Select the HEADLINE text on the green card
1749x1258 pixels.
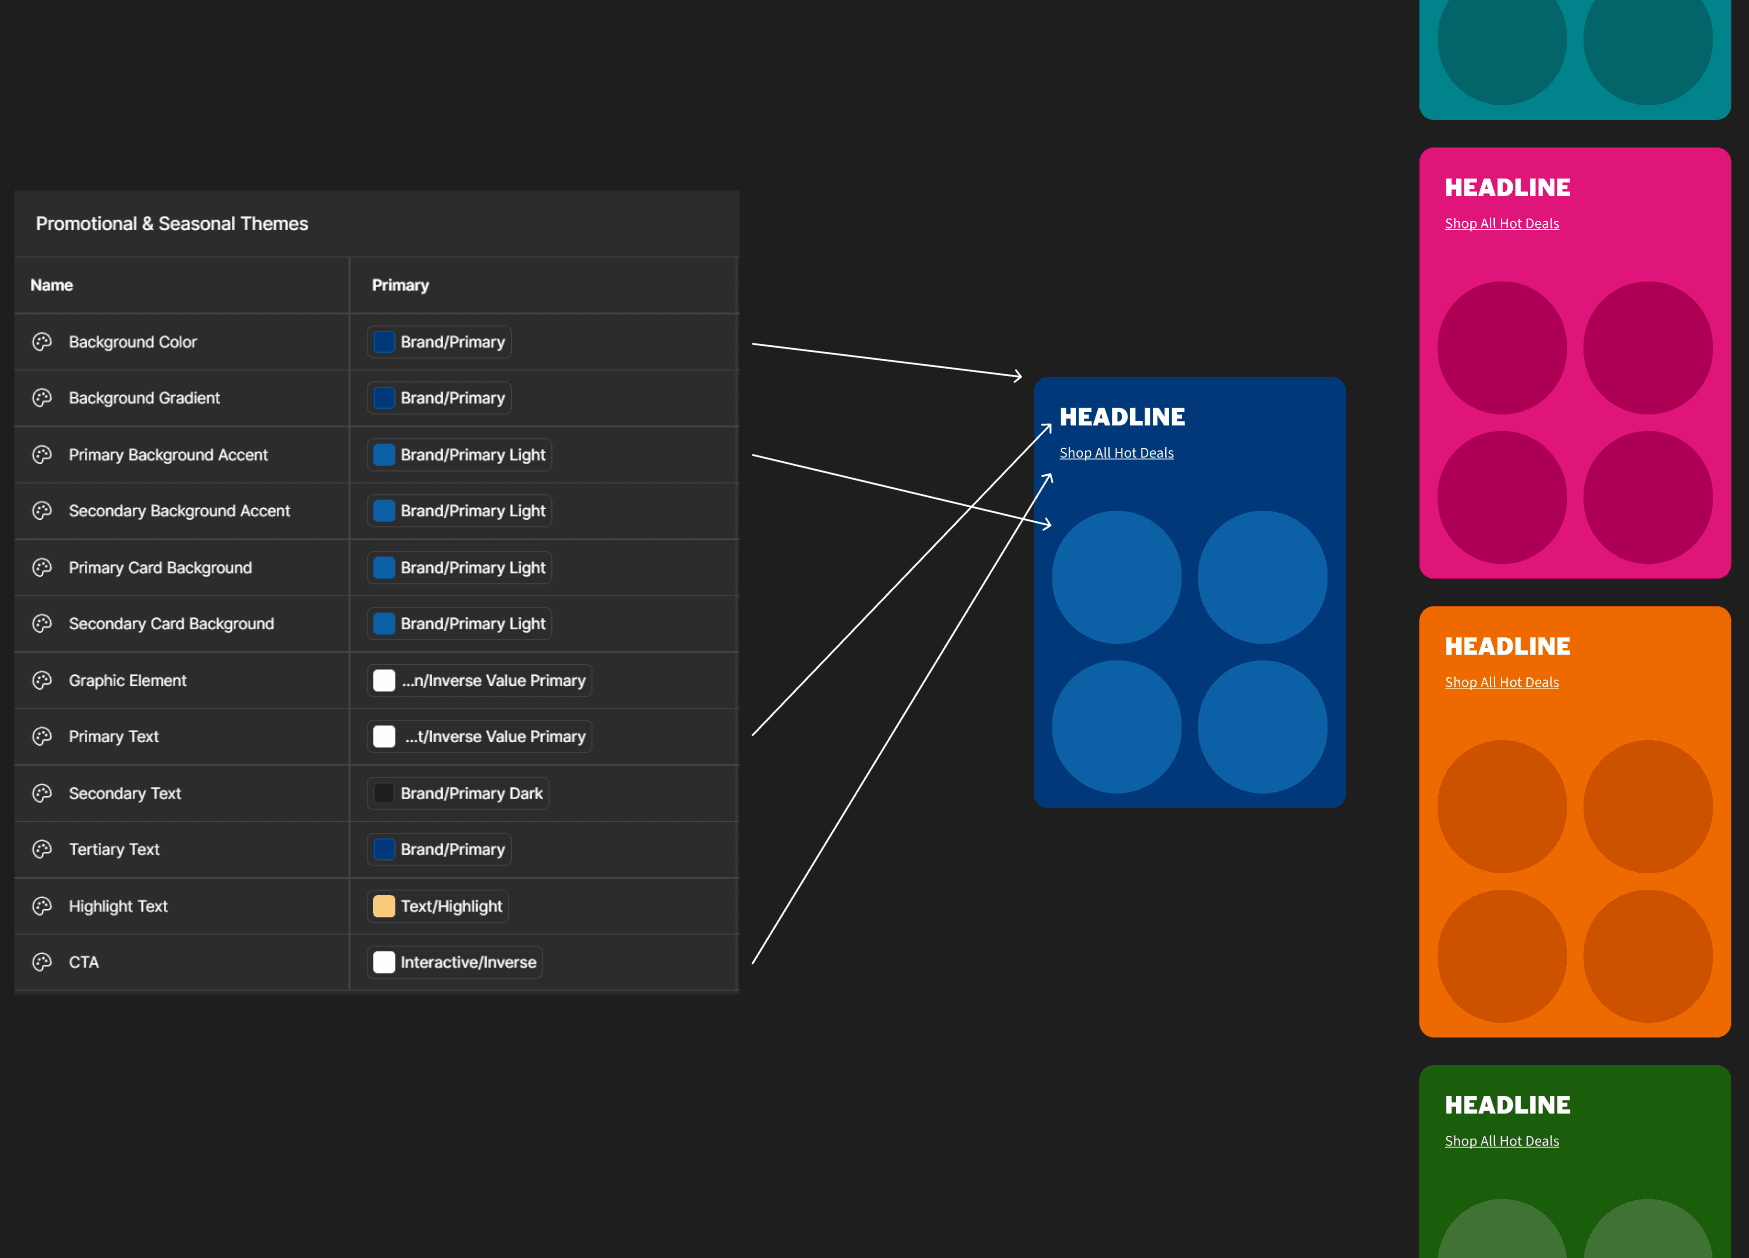(x=1508, y=1106)
